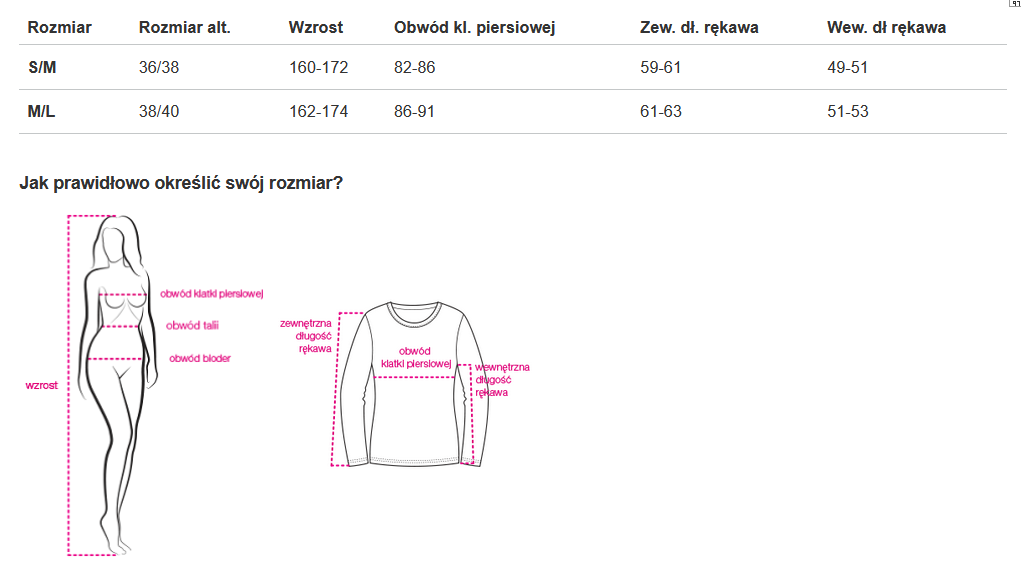Click the 'wewnętrzna długość rękawa' shirt label
The width and height of the screenshot is (1021, 576).
pos(502,380)
